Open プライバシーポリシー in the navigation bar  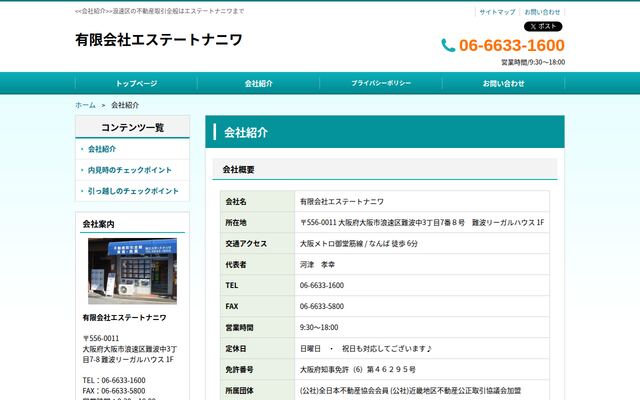381,83
